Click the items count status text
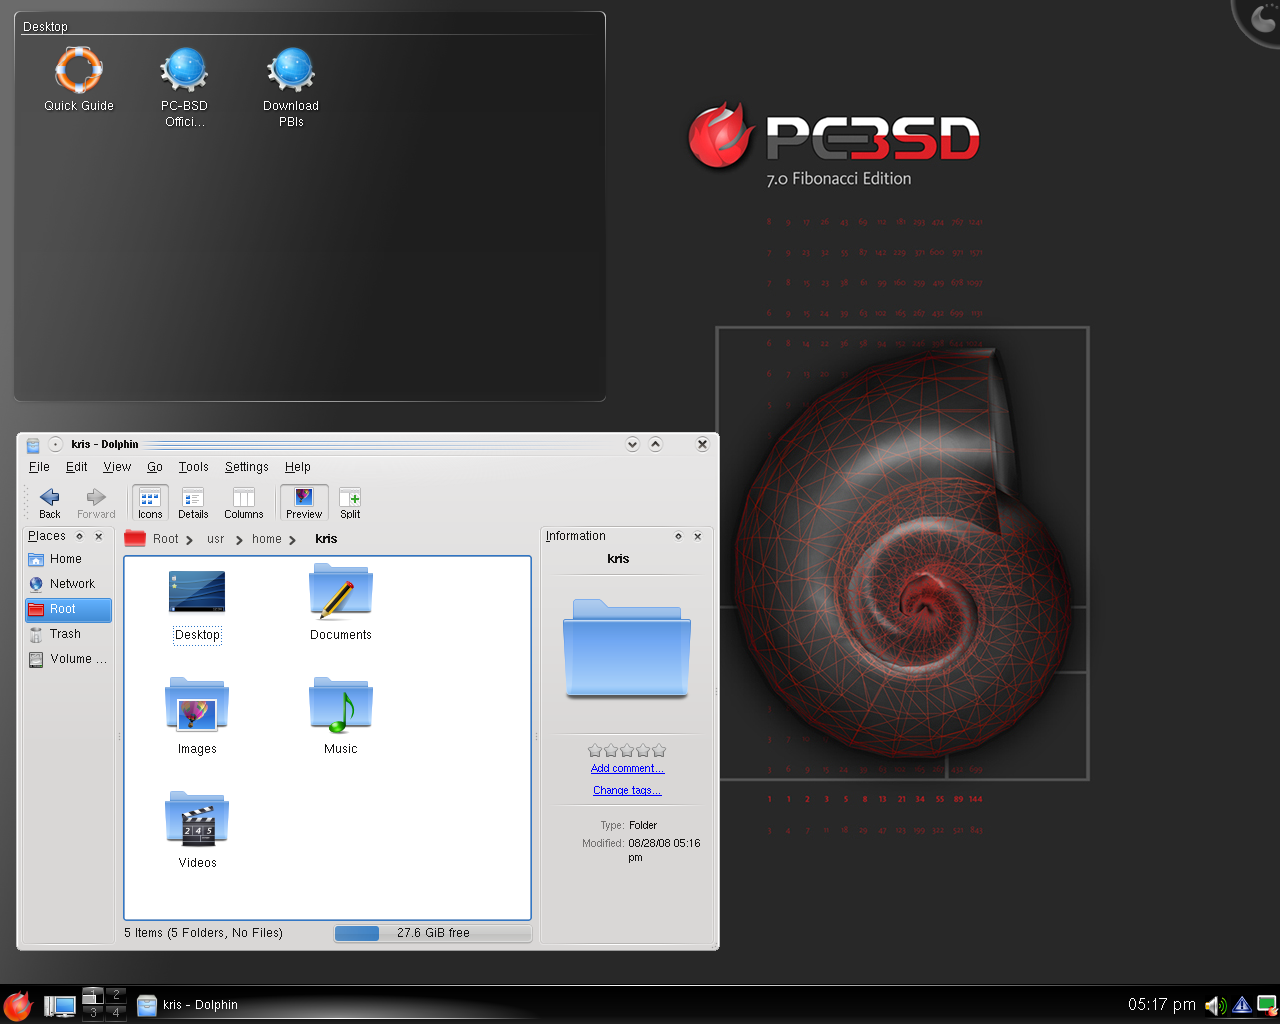 pyautogui.click(x=204, y=933)
